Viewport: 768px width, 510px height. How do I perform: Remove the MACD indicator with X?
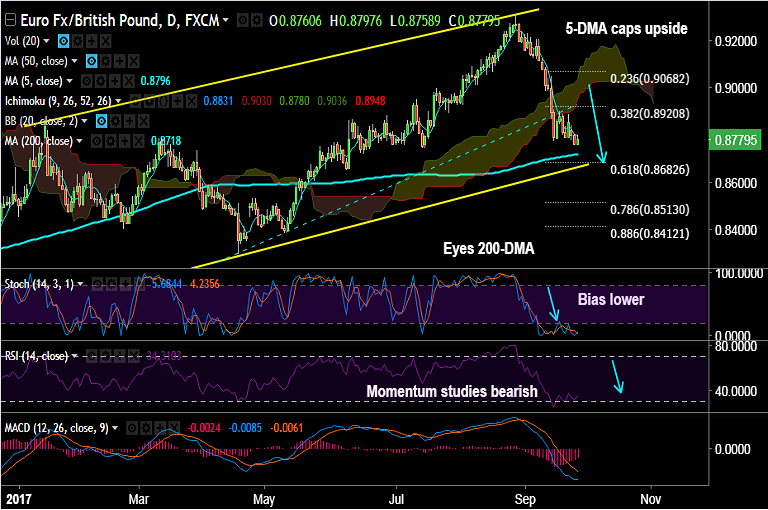tap(174, 428)
